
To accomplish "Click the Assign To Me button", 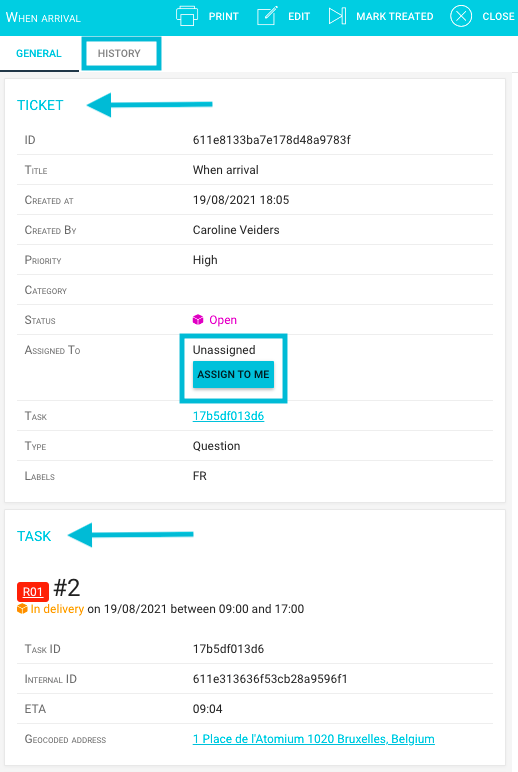I will click(x=233, y=375).
